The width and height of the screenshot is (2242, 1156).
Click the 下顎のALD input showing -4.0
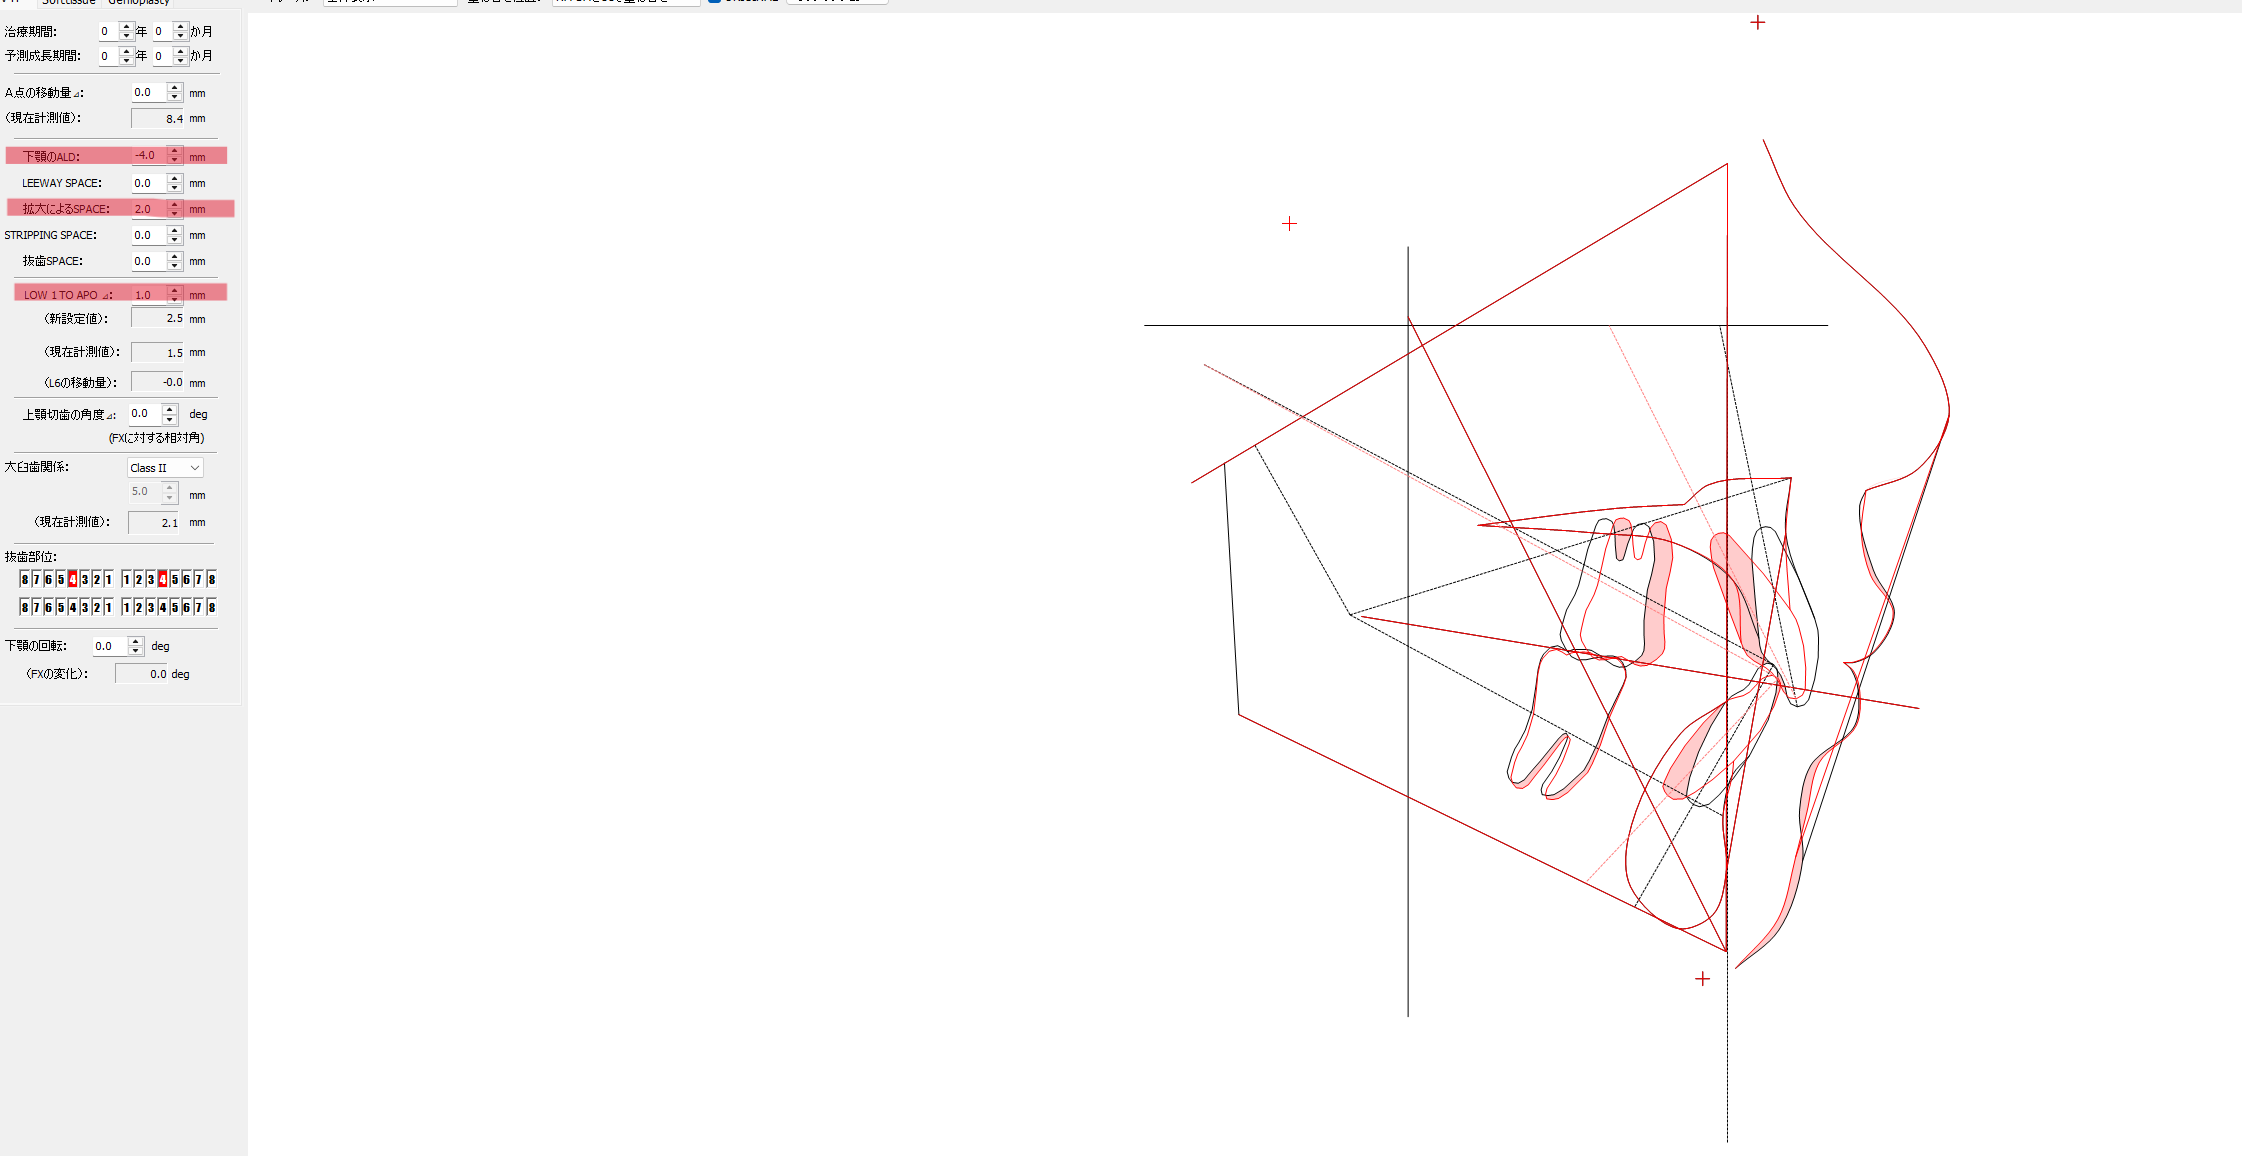click(149, 155)
